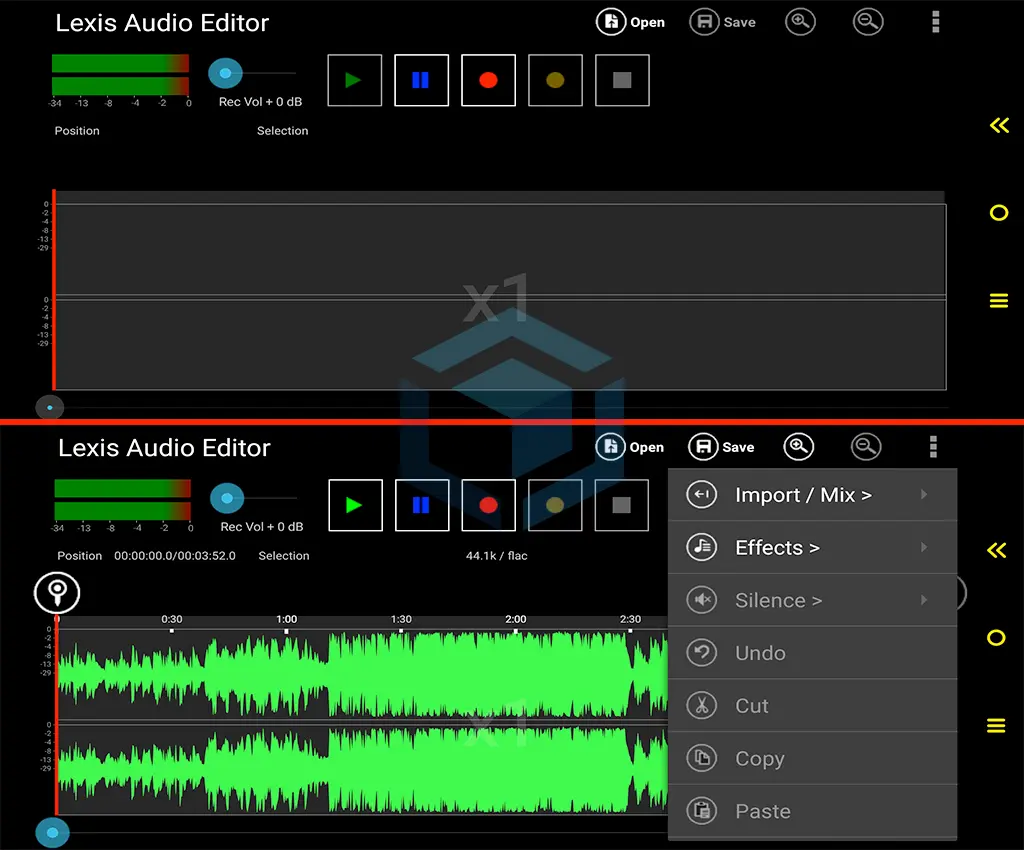Click 0:30 marker on waveform timeline
The image size is (1024, 850).
click(172, 619)
